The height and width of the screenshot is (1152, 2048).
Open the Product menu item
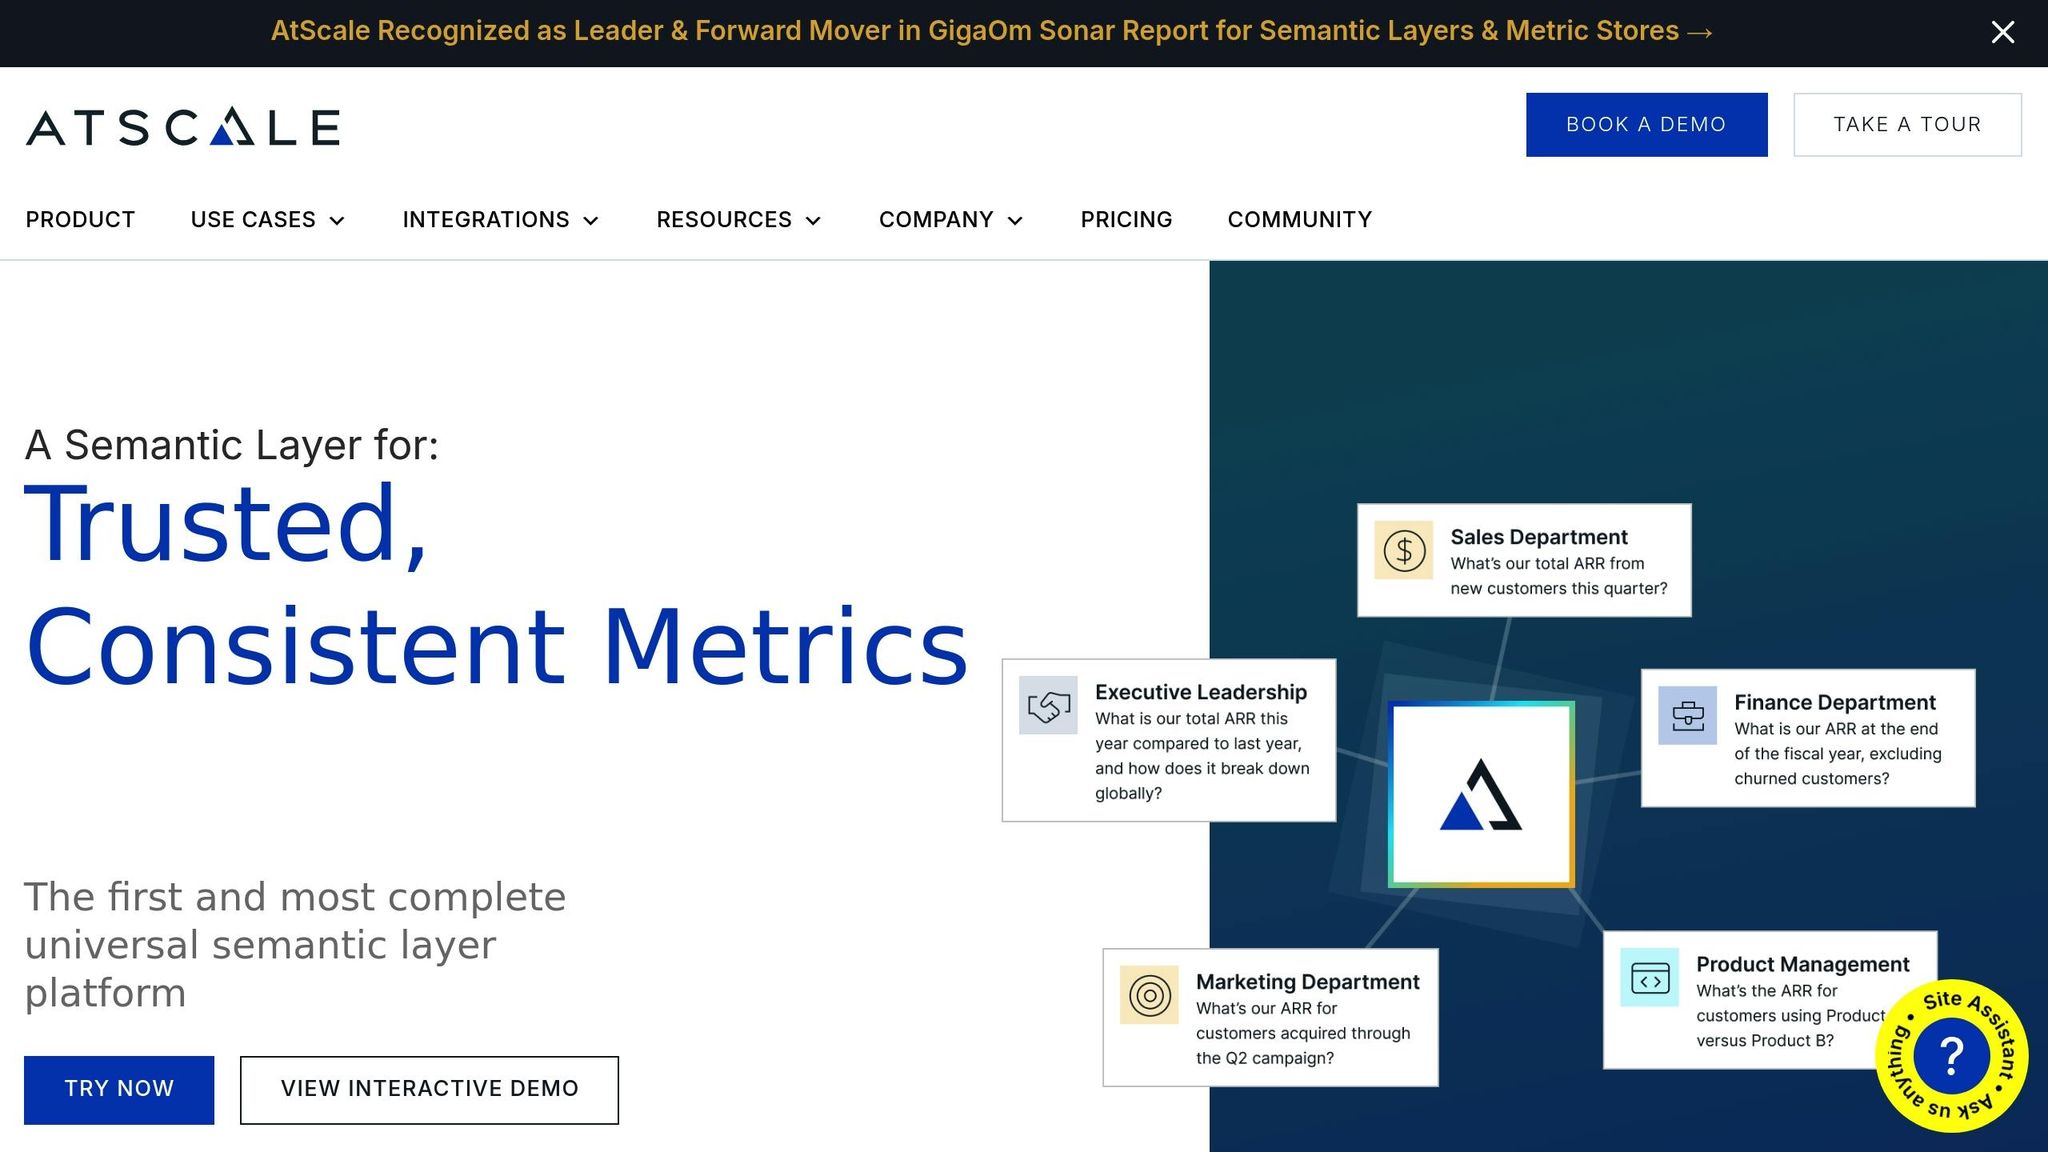(80, 219)
